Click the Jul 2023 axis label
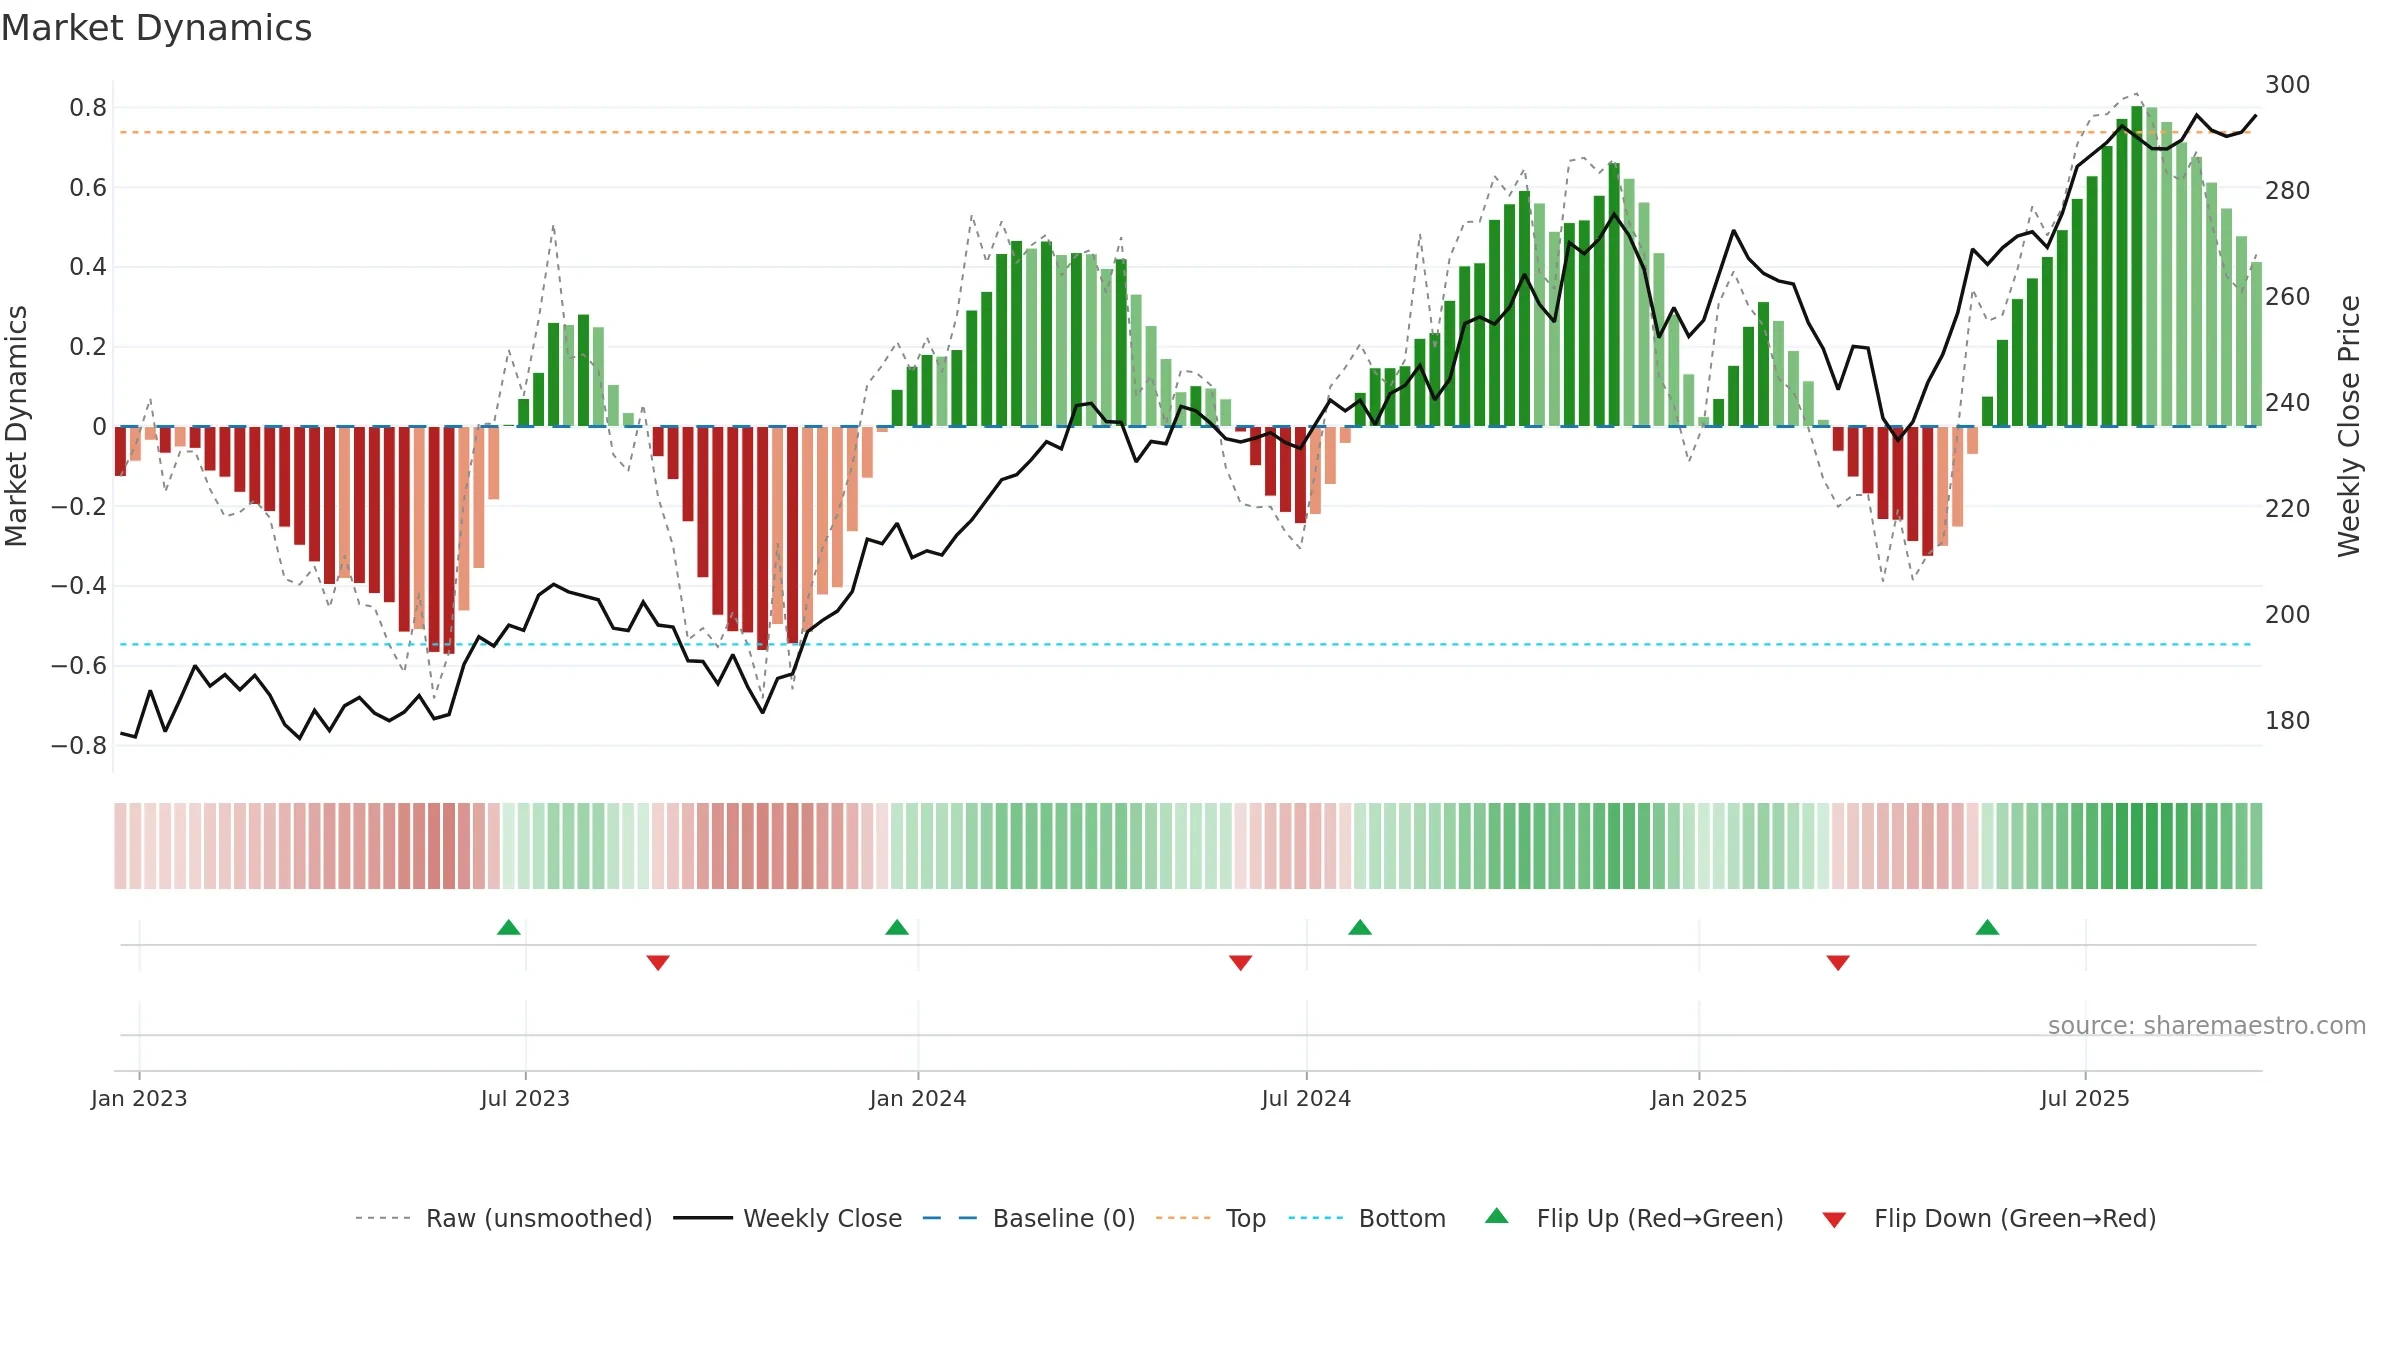This screenshot has height=1350, width=2400. [x=525, y=1098]
